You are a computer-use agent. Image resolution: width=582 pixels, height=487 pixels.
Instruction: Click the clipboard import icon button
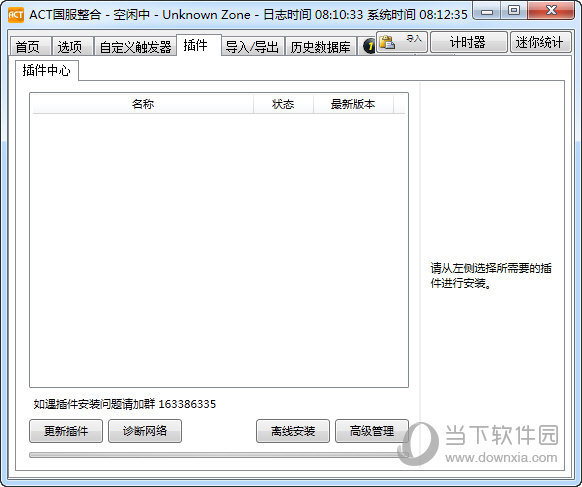pyautogui.click(x=402, y=42)
